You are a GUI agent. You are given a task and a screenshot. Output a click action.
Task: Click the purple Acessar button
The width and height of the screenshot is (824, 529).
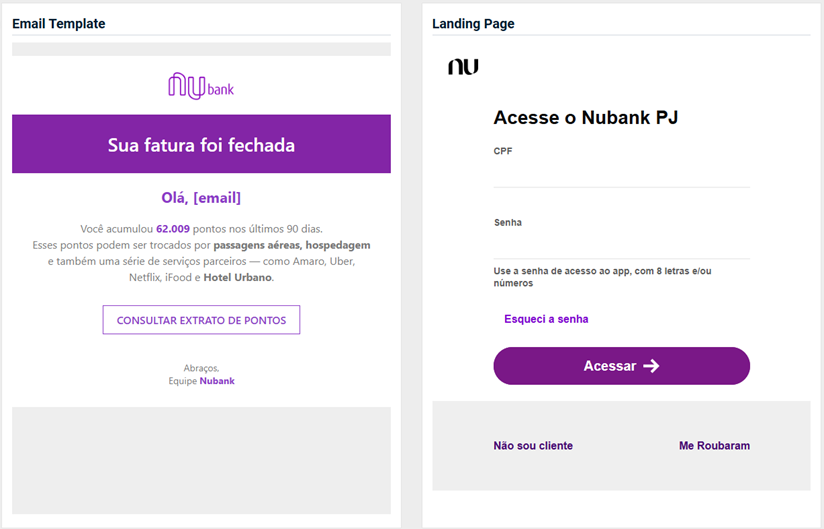[621, 366]
